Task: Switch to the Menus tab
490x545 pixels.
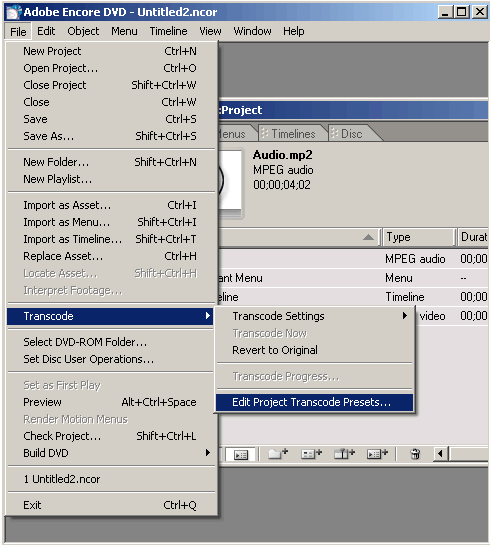Action: 235,134
